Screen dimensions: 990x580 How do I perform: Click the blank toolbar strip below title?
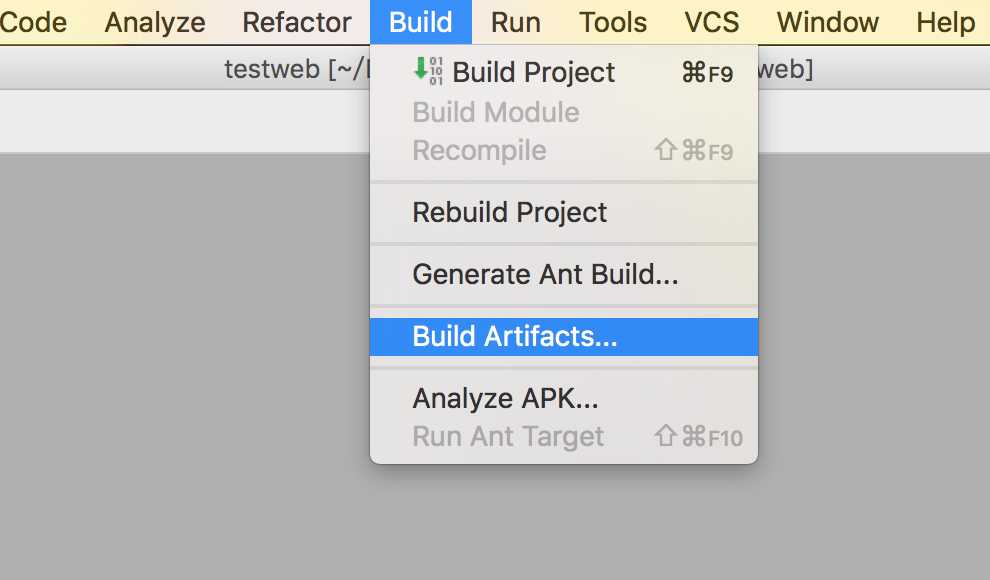point(183,121)
